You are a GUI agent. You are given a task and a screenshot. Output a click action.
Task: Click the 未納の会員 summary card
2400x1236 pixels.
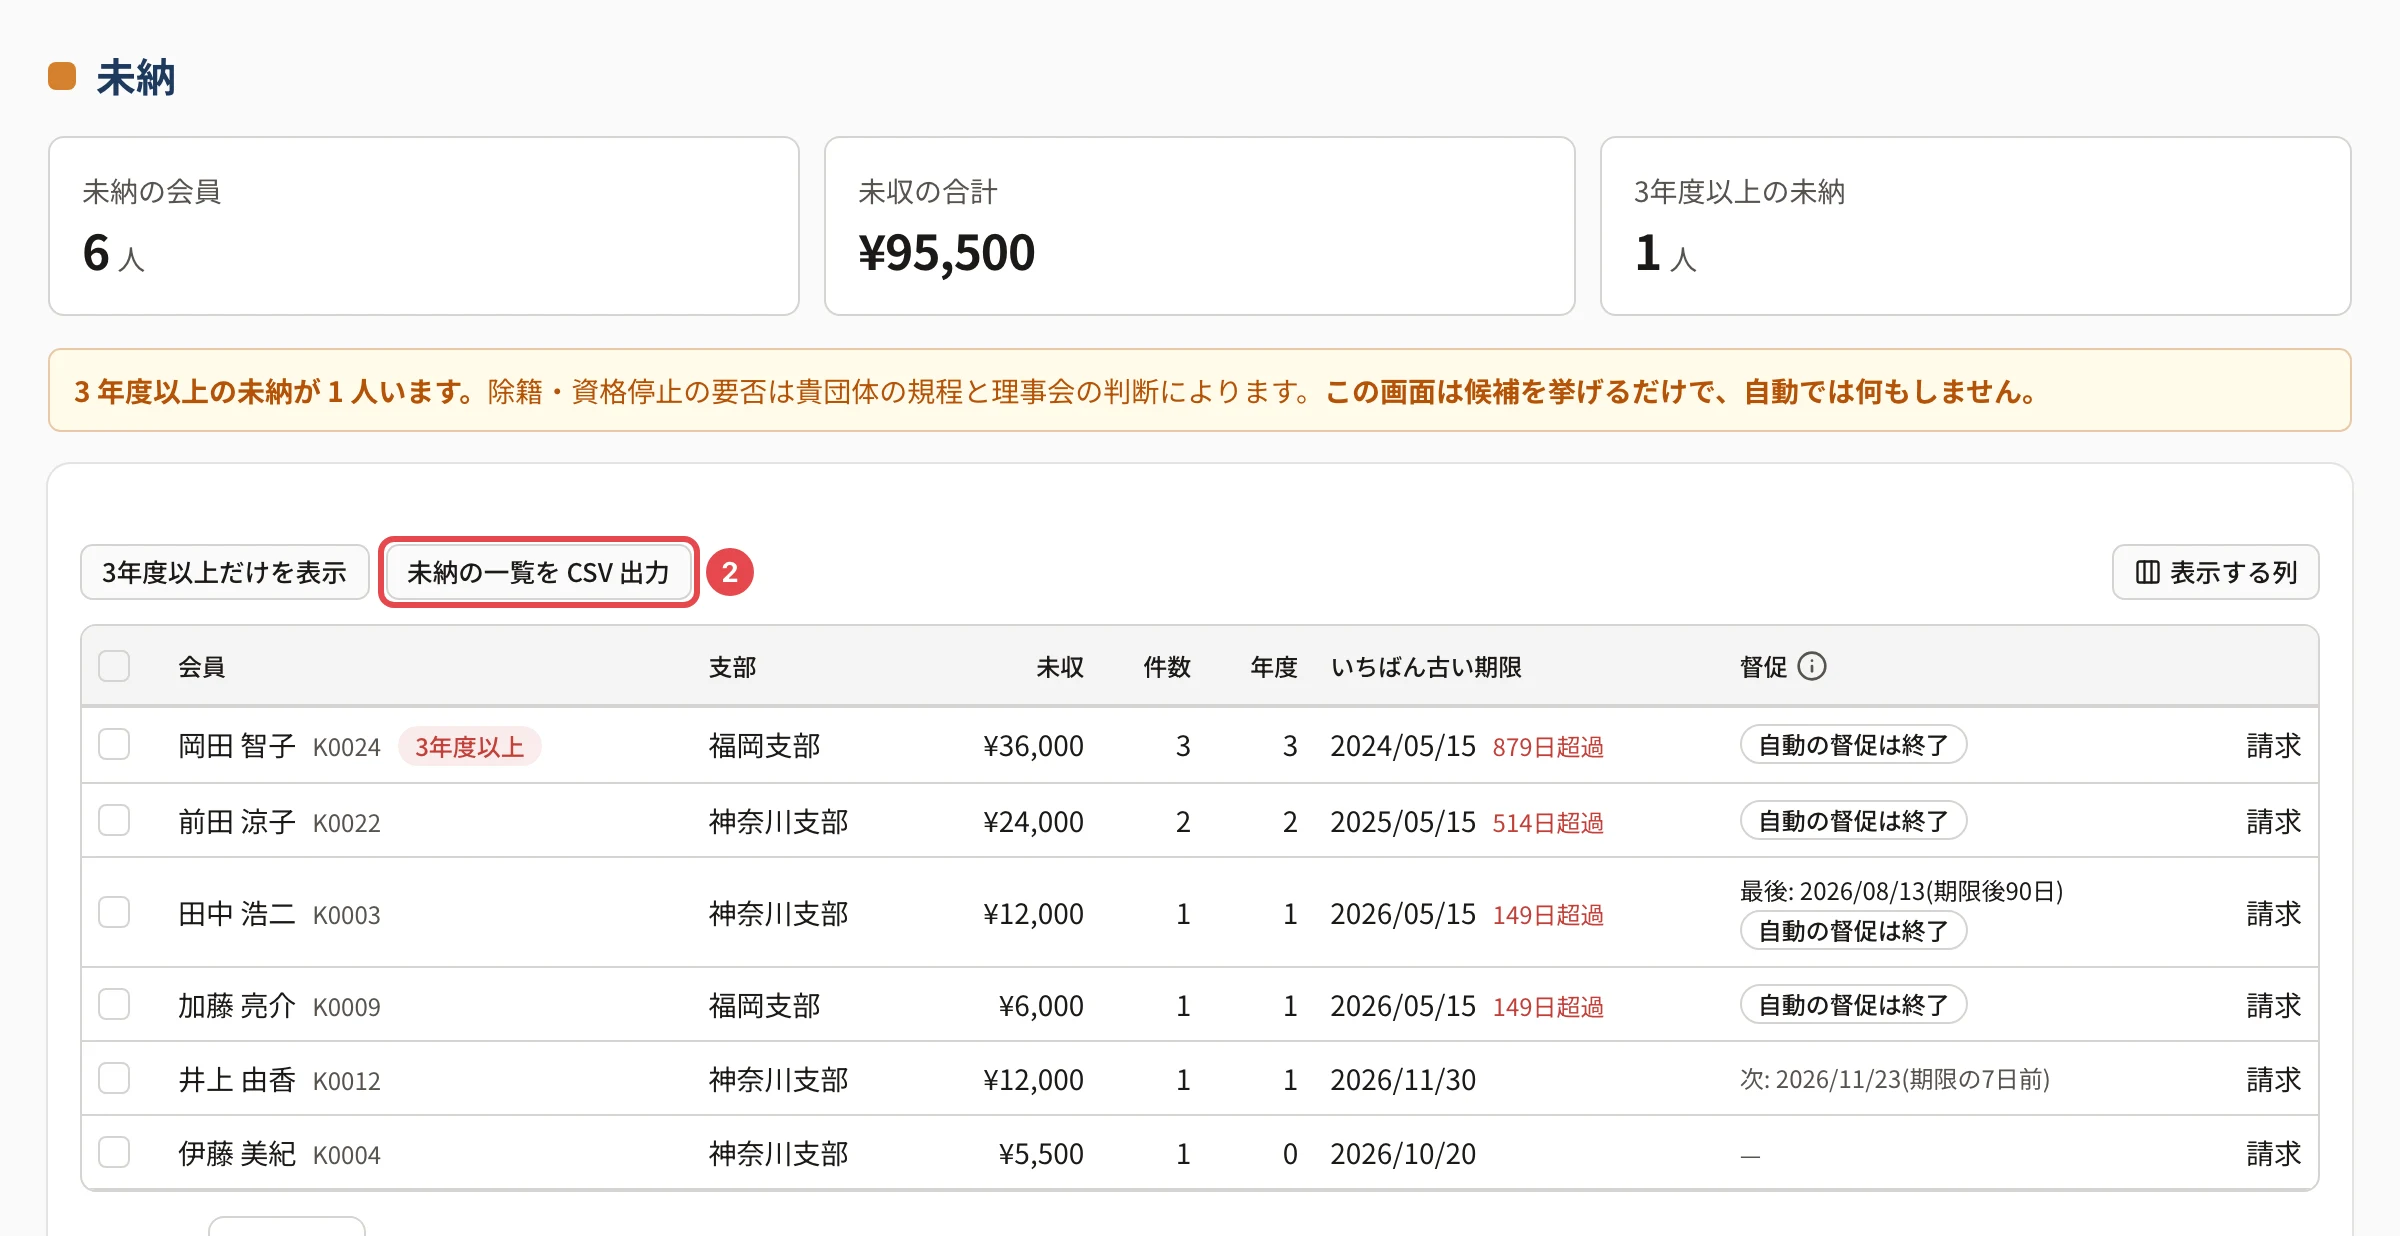click(424, 226)
